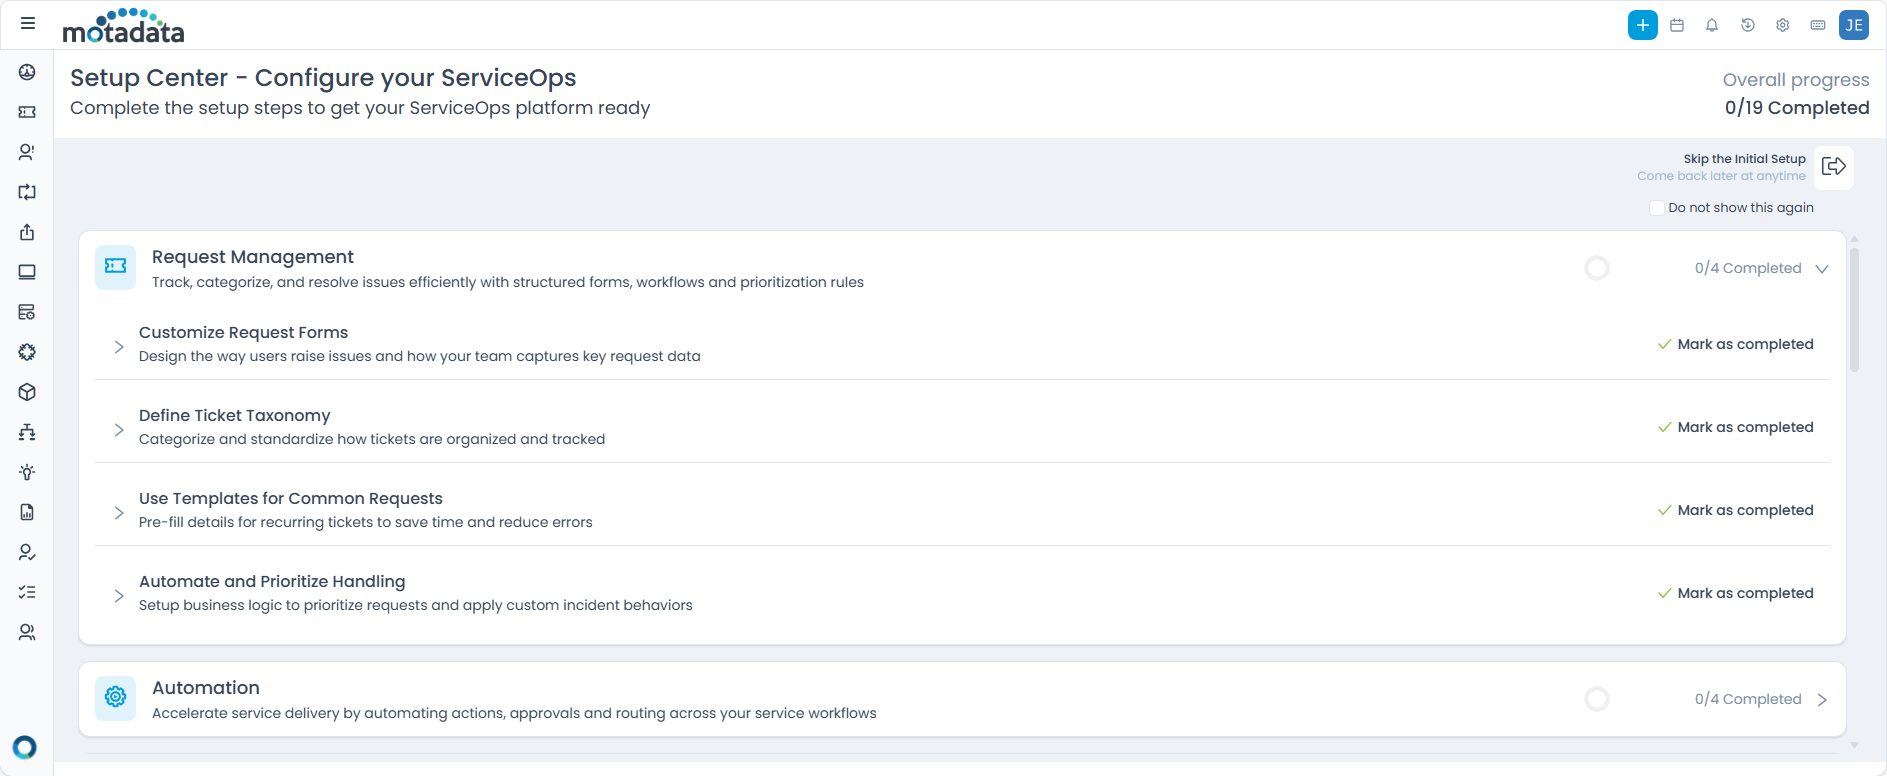Expand Customize Request Forms step
Image resolution: width=1887 pixels, height=776 pixels.
click(x=119, y=346)
